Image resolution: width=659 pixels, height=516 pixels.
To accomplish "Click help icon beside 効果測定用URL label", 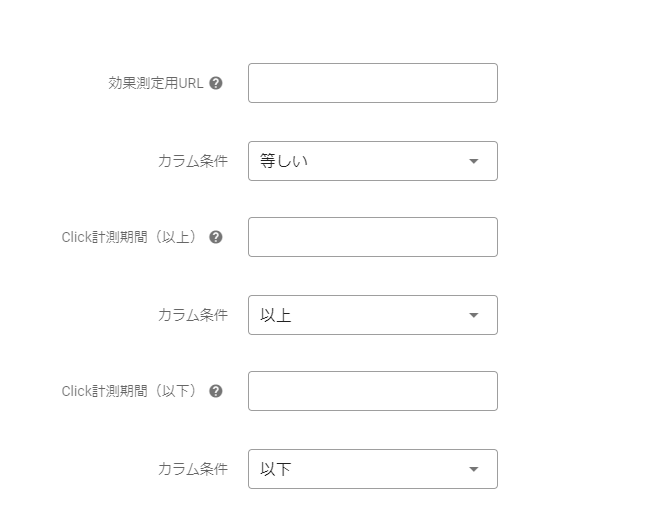I will (216, 83).
